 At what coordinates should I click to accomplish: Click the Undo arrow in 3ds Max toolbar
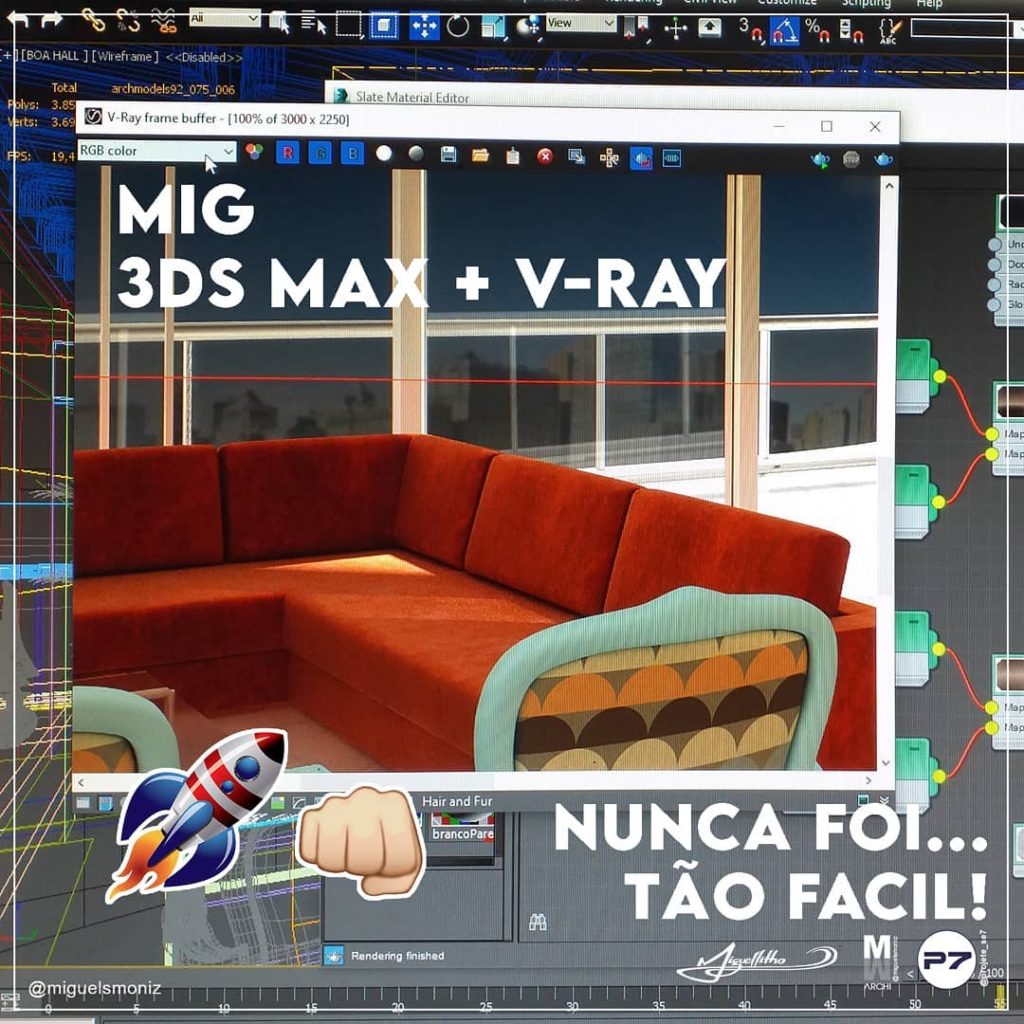pos(19,20)
